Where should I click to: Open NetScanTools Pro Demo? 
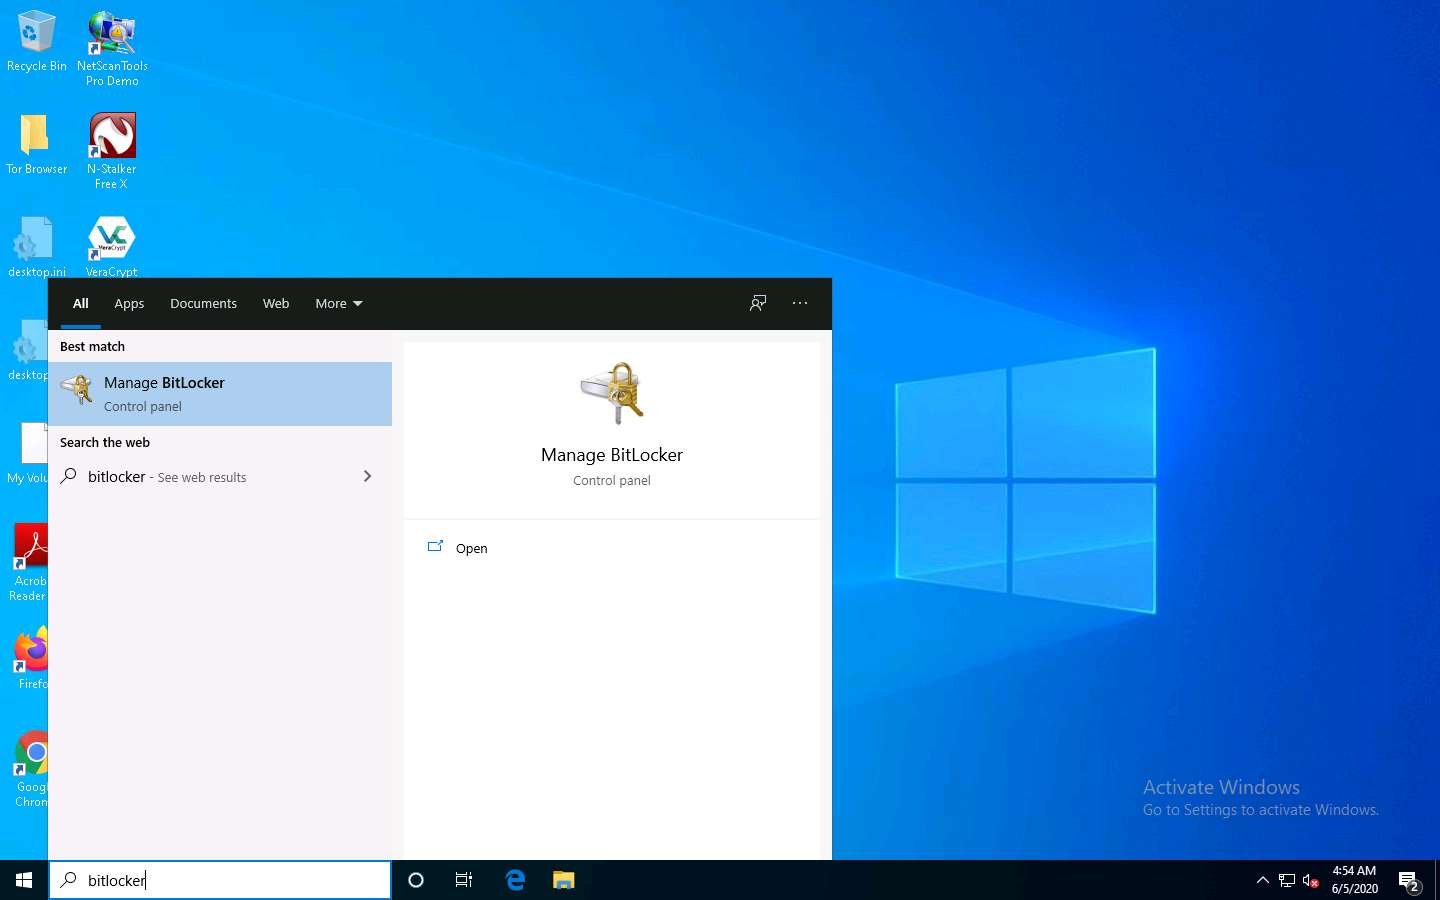pyautogui.click(x=111, y=32)
